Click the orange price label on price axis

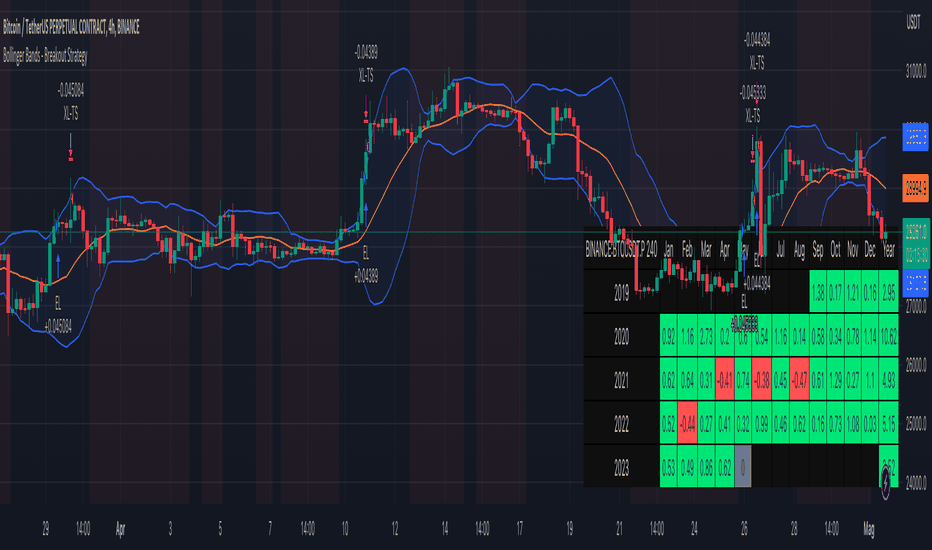pos(915,186)
